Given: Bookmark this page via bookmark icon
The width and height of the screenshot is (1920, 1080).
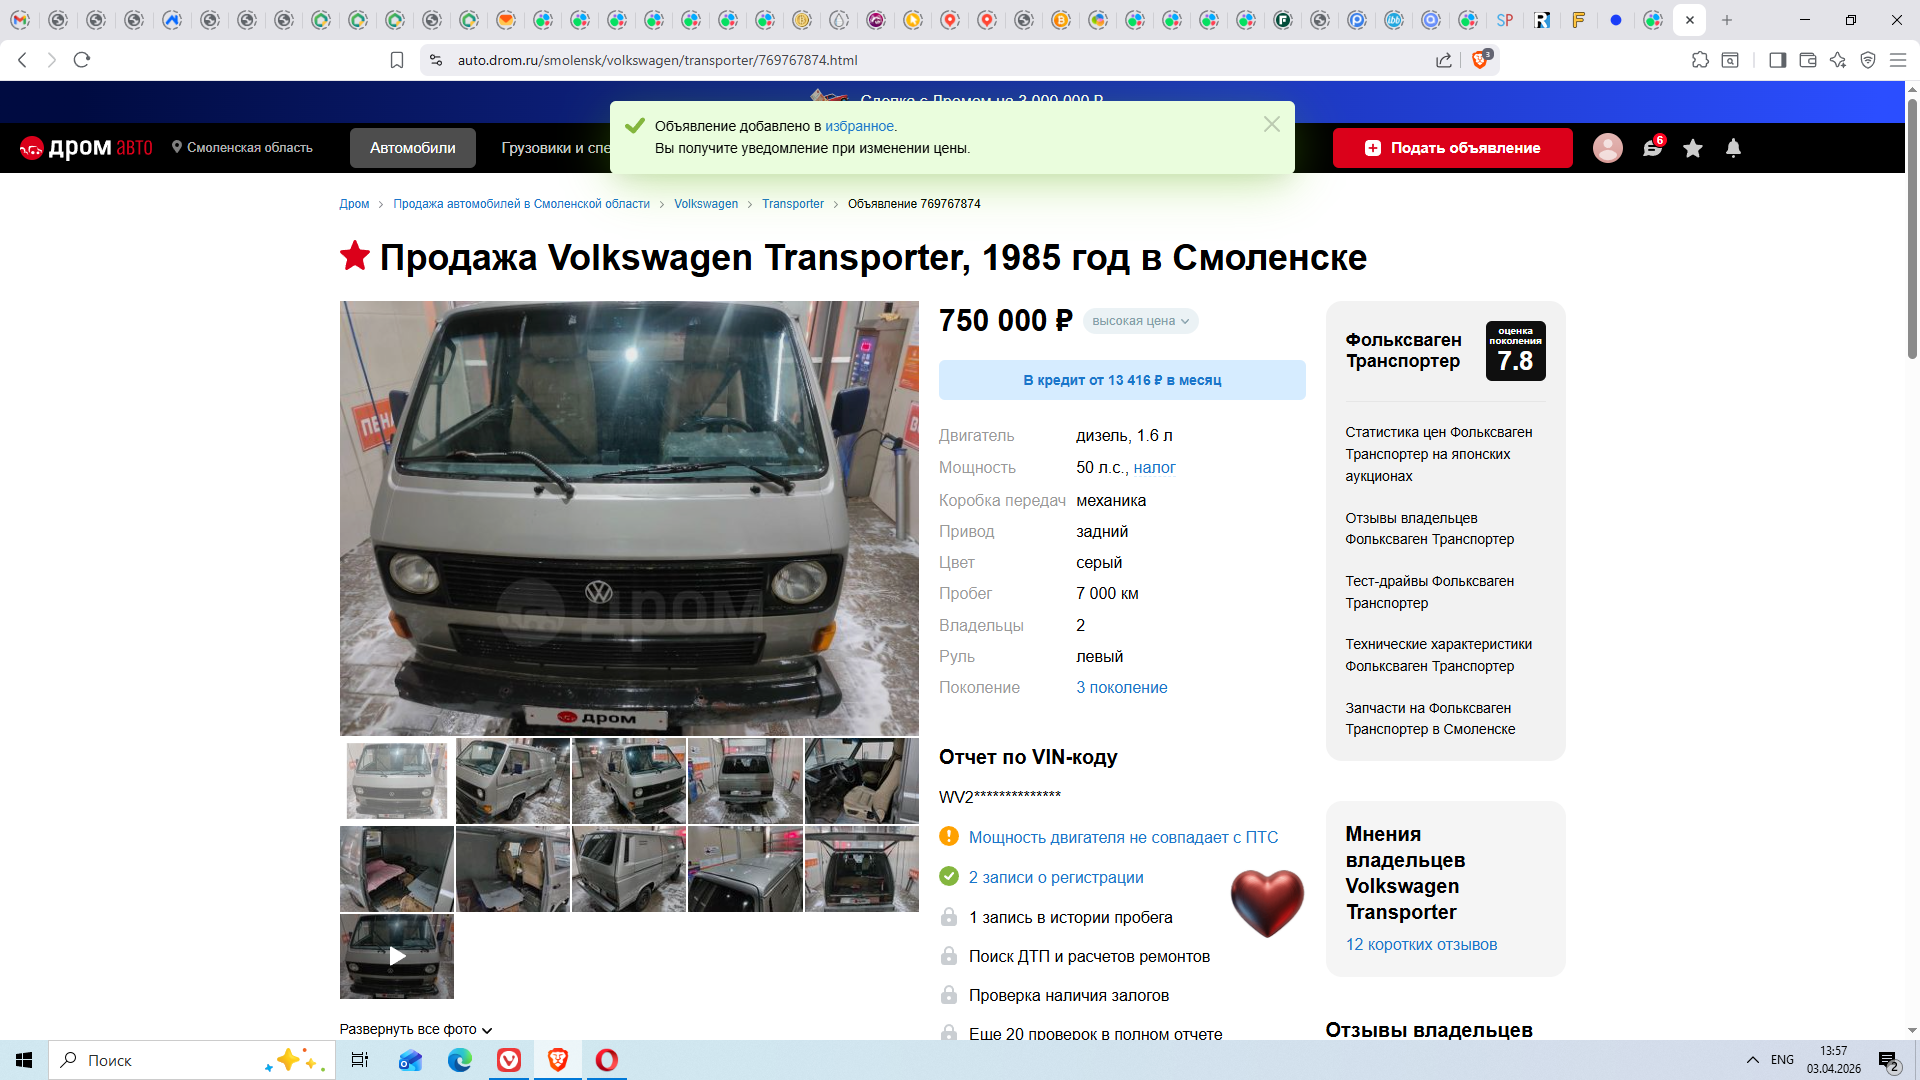Looking at the screenshot, I should click(x=396, y=60).
